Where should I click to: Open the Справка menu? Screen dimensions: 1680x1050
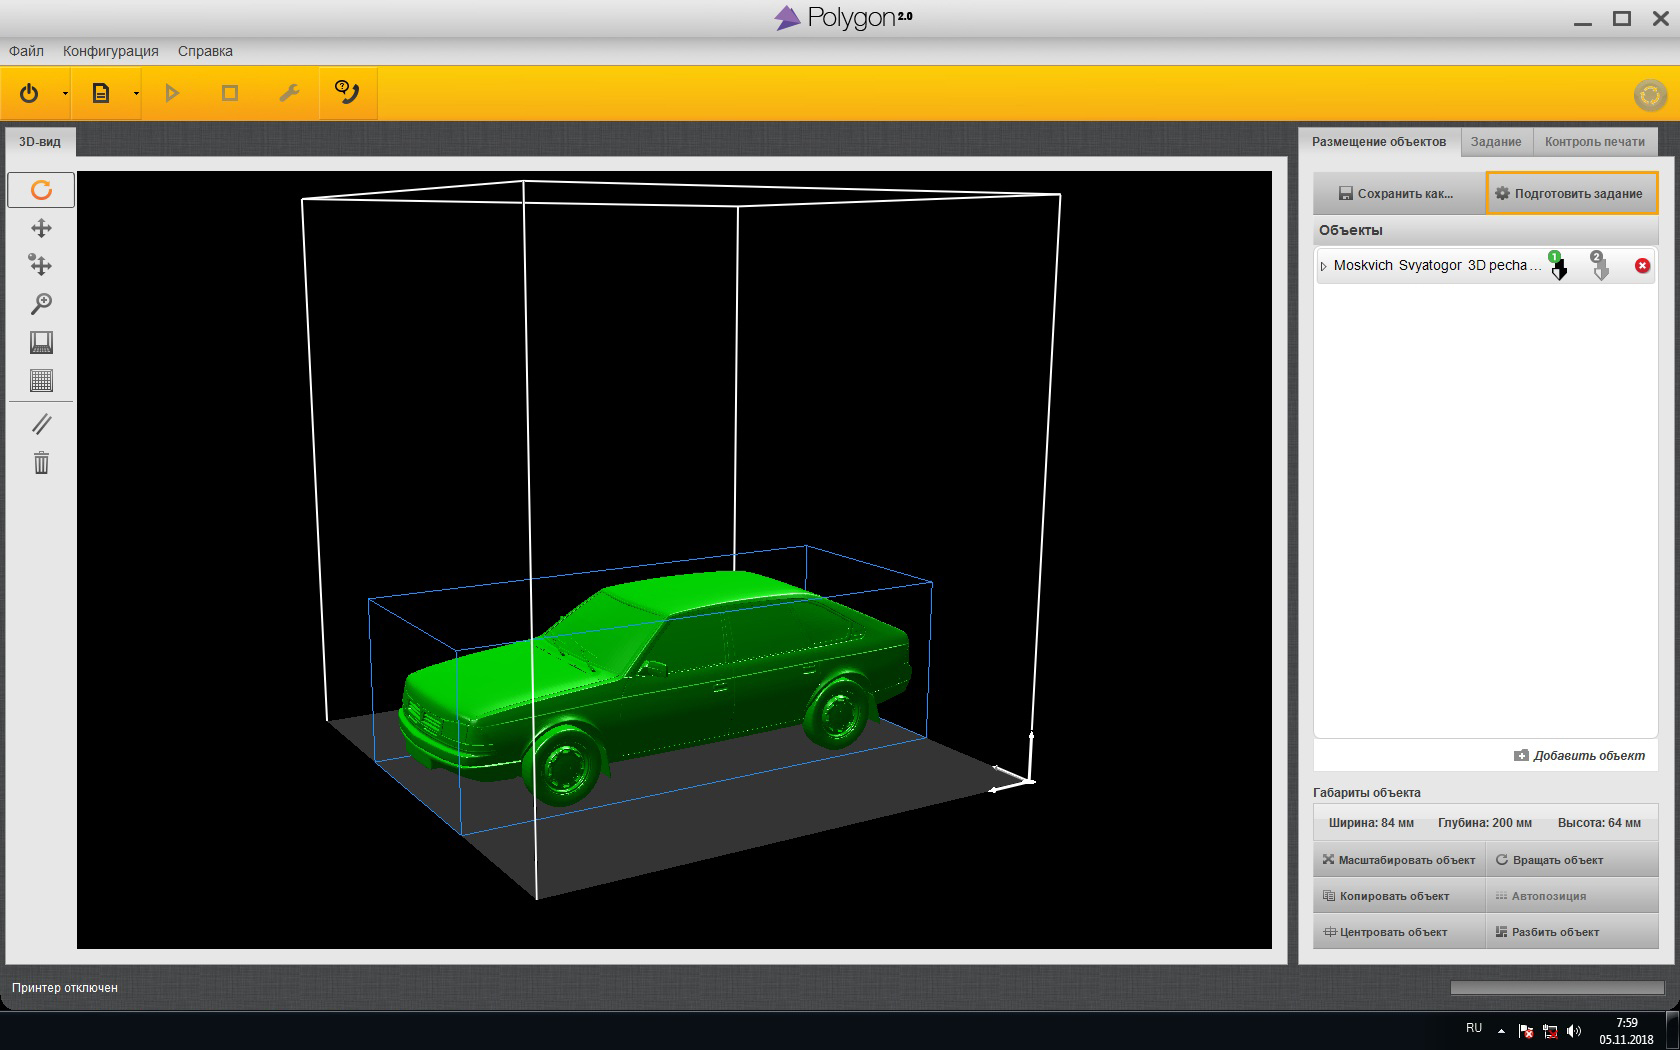(x=205, y=51)
